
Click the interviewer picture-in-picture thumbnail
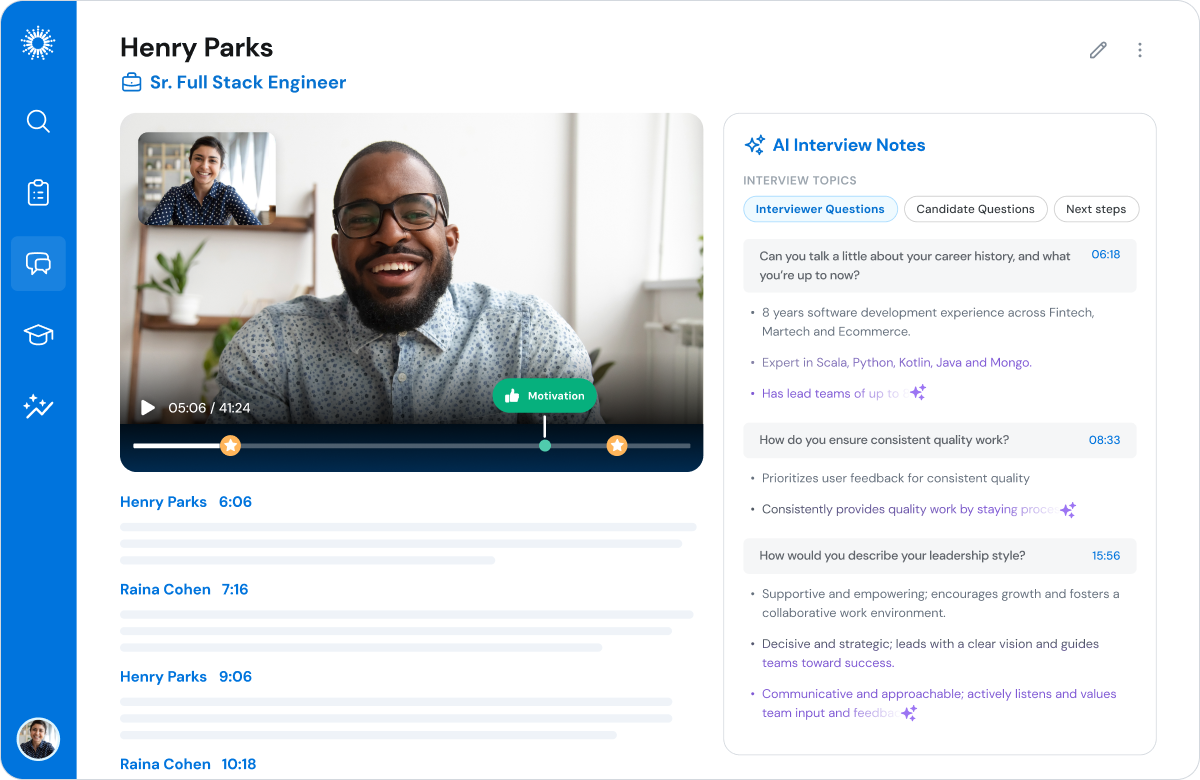point(207,179)
